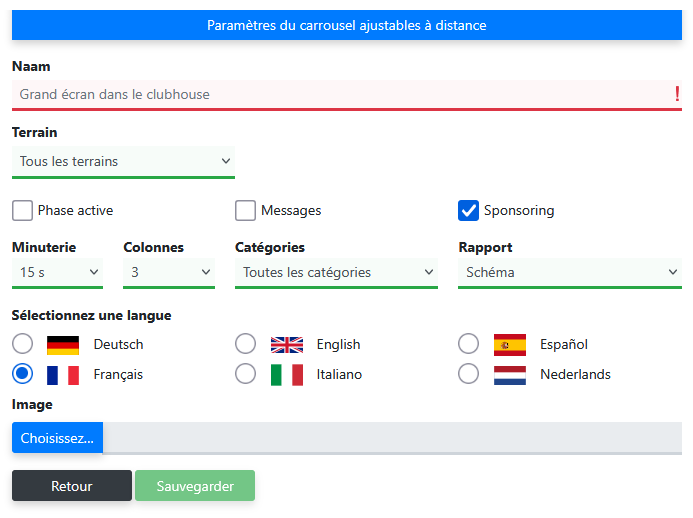Tick the Messages checkbox

pyautogui.click(x=245, y=210)
